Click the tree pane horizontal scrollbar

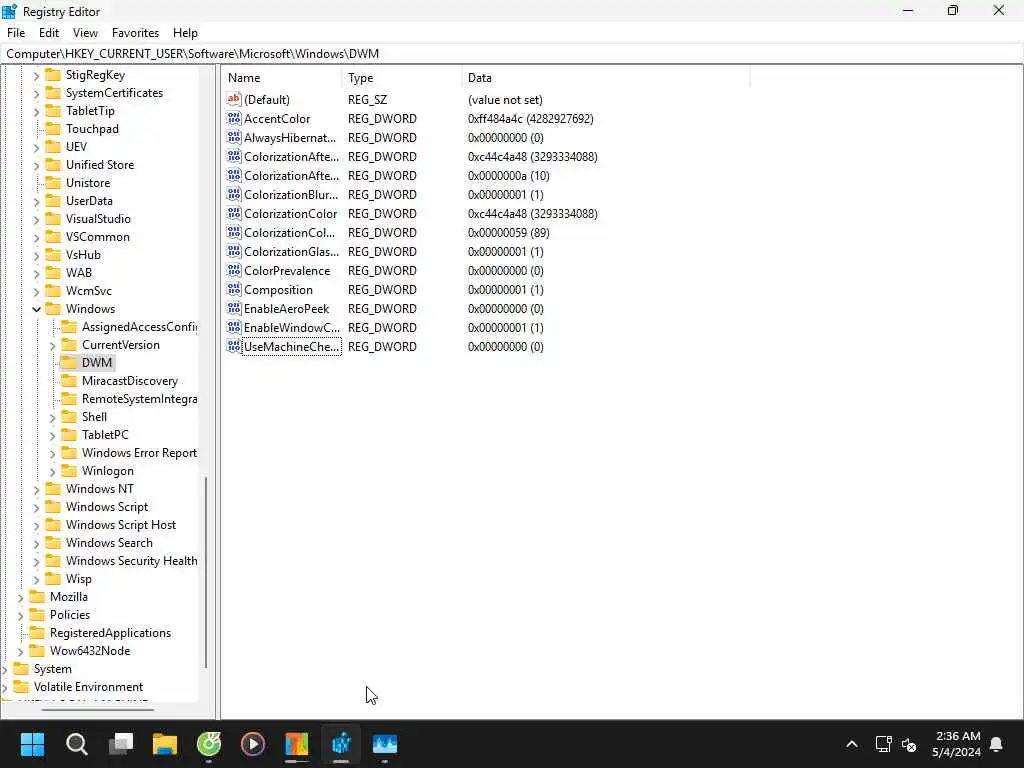click(x=98, y=709)
